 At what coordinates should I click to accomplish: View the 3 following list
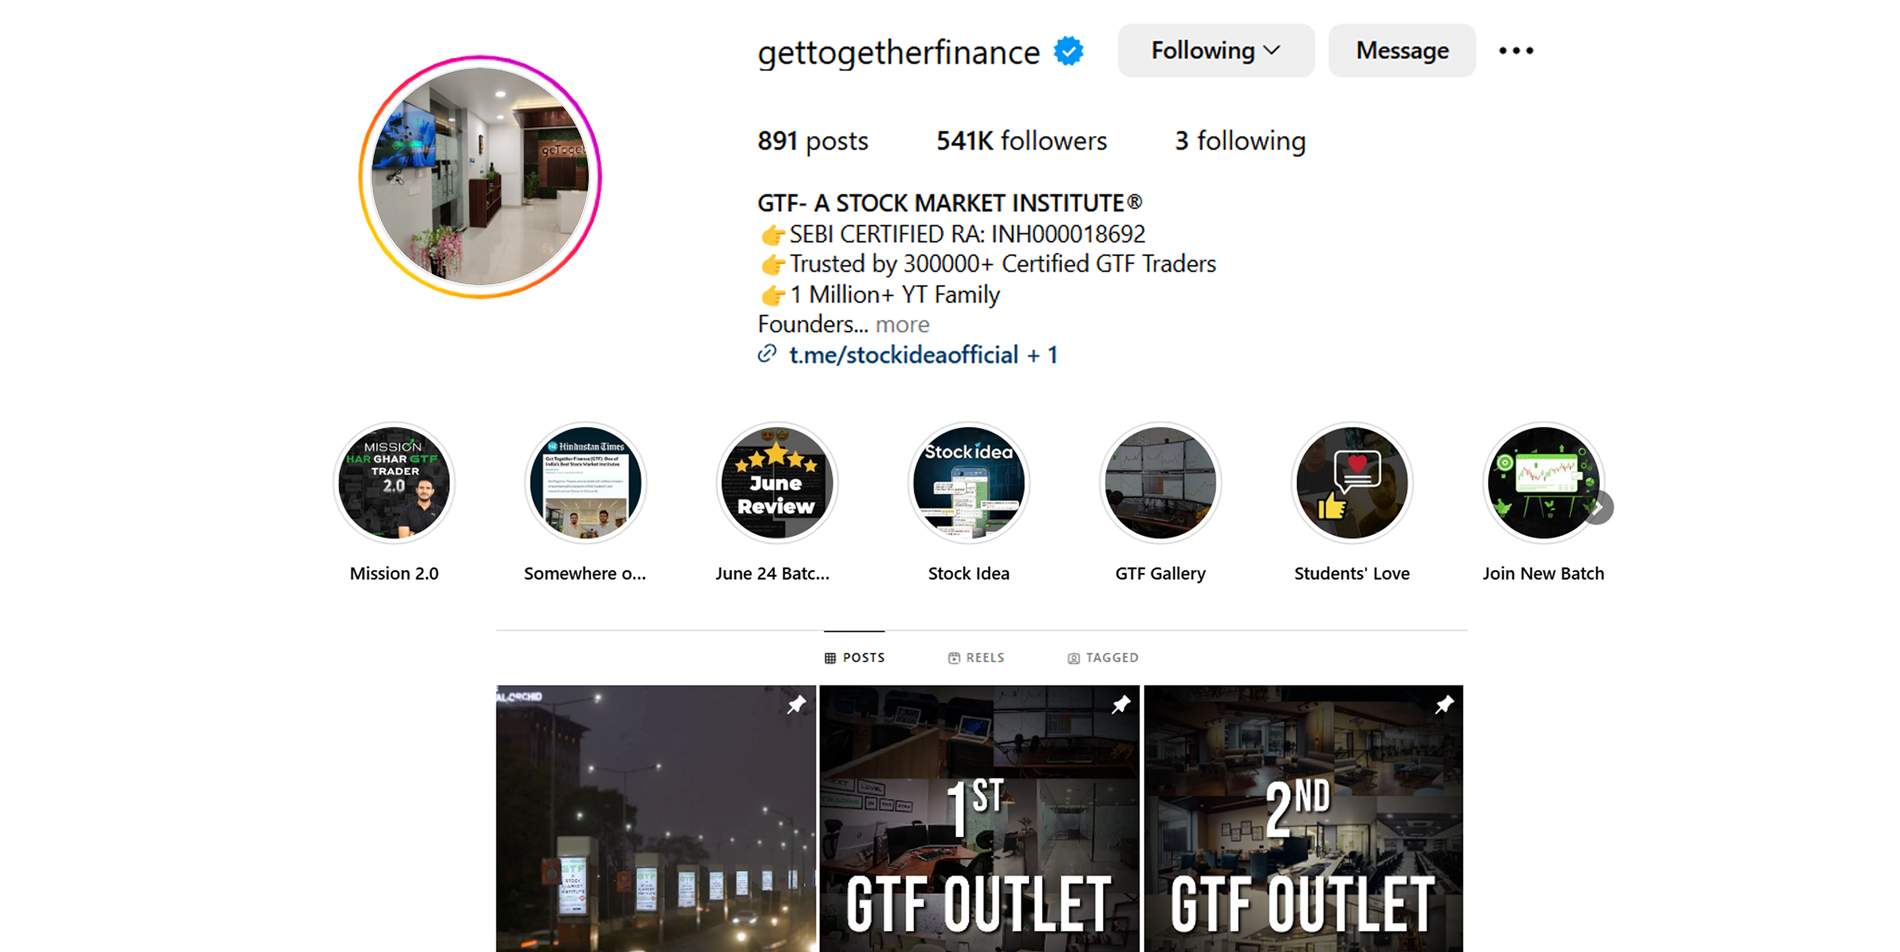point(1240,141)
